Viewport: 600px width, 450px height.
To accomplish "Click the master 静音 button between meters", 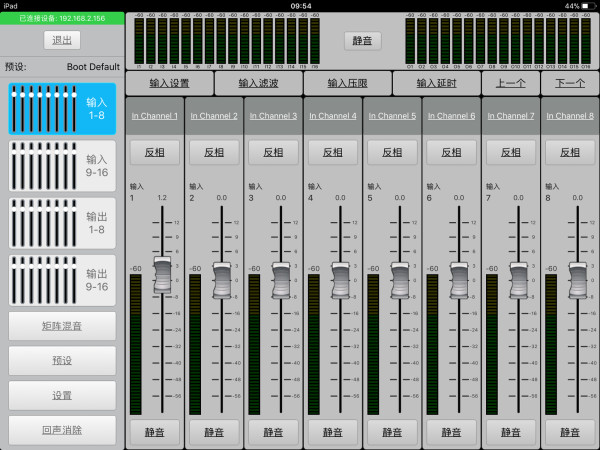I will point(362,41).
